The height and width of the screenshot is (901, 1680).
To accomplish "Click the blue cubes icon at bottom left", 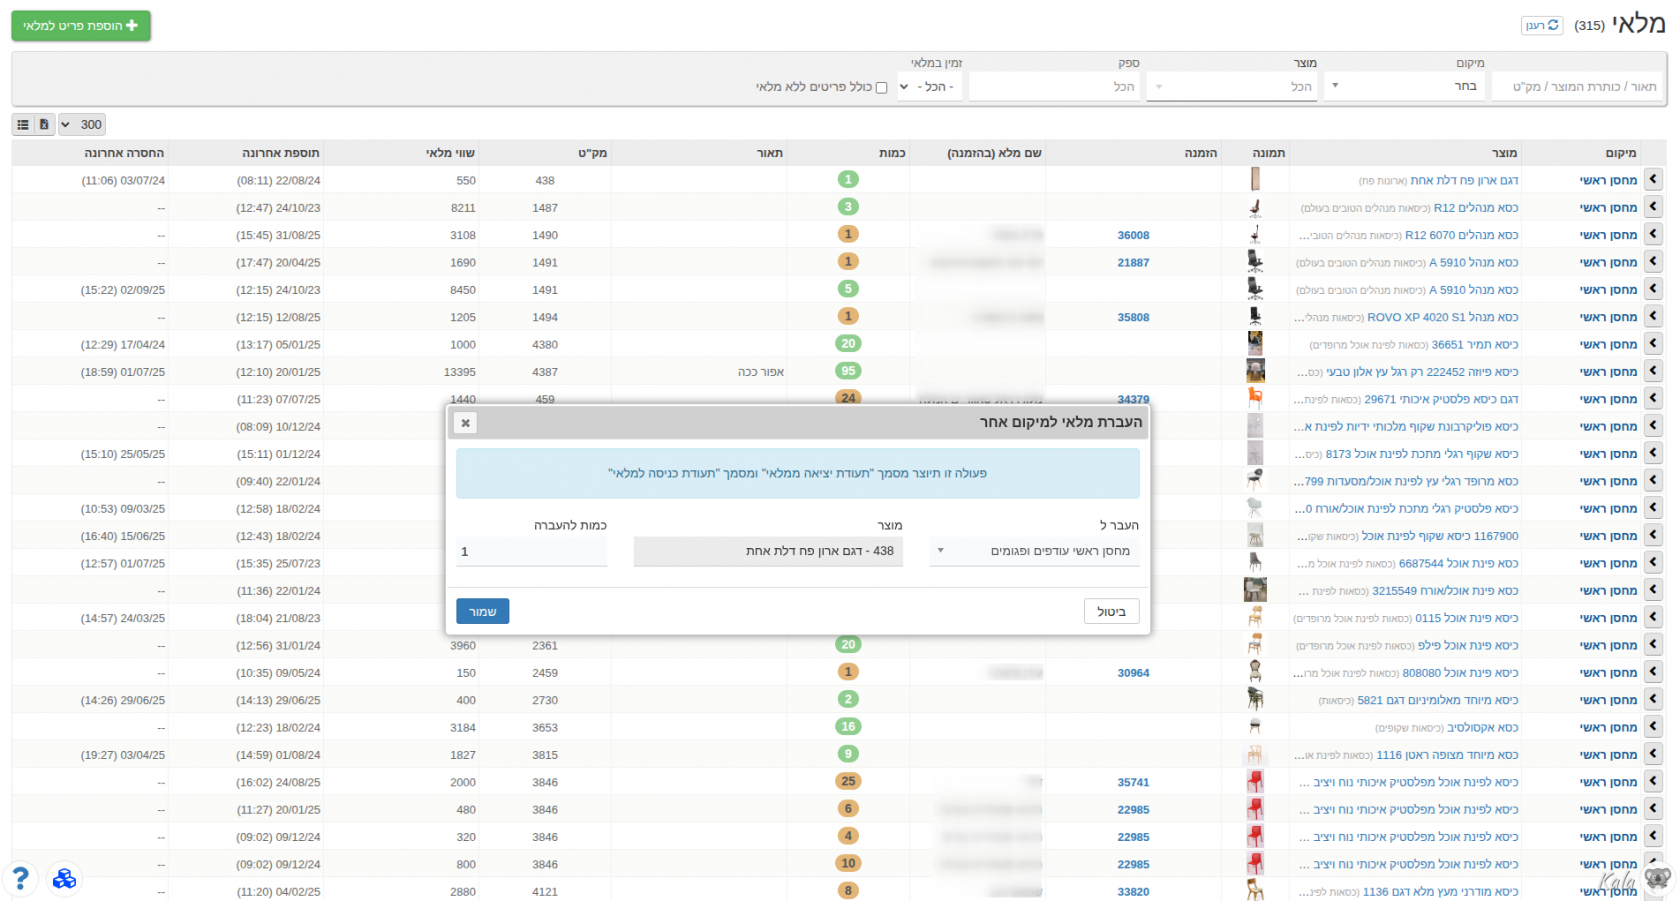I will pos(64,879).
